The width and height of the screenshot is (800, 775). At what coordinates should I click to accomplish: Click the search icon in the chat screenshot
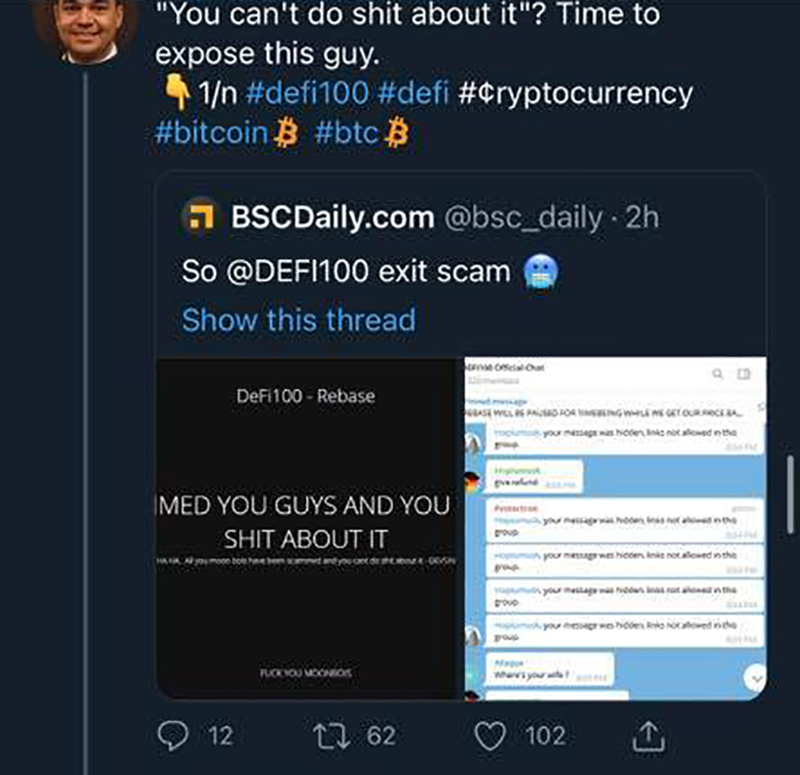pos(717,374)
